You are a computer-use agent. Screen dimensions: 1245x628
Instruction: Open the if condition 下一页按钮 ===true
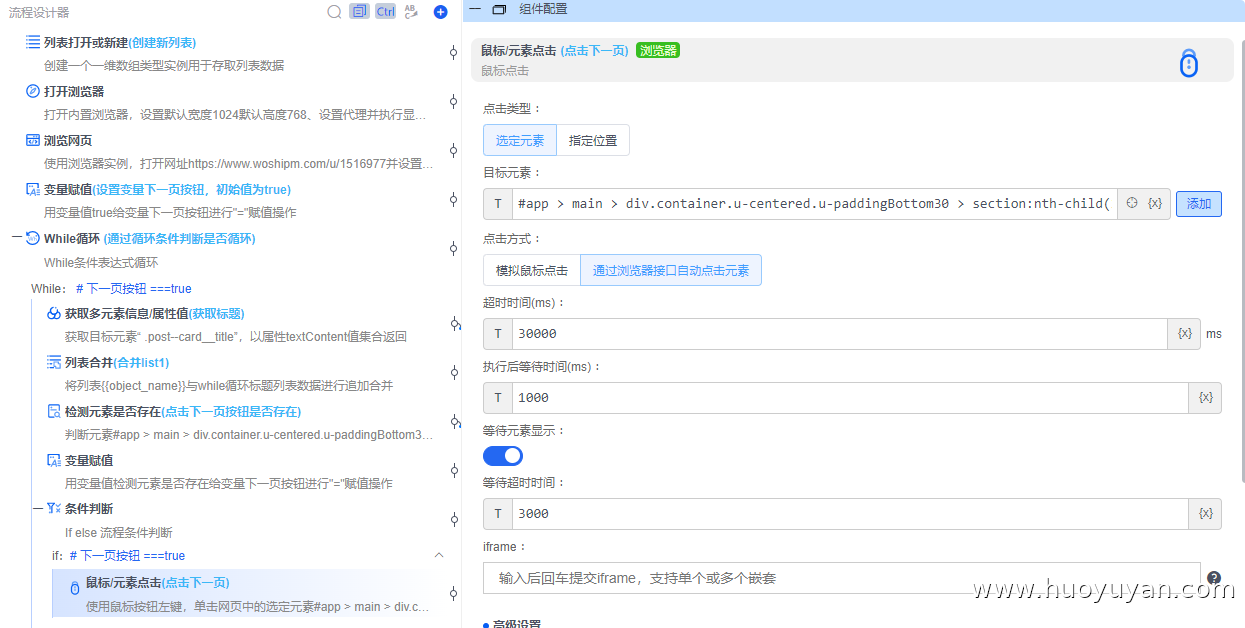[x=127, y=555]
